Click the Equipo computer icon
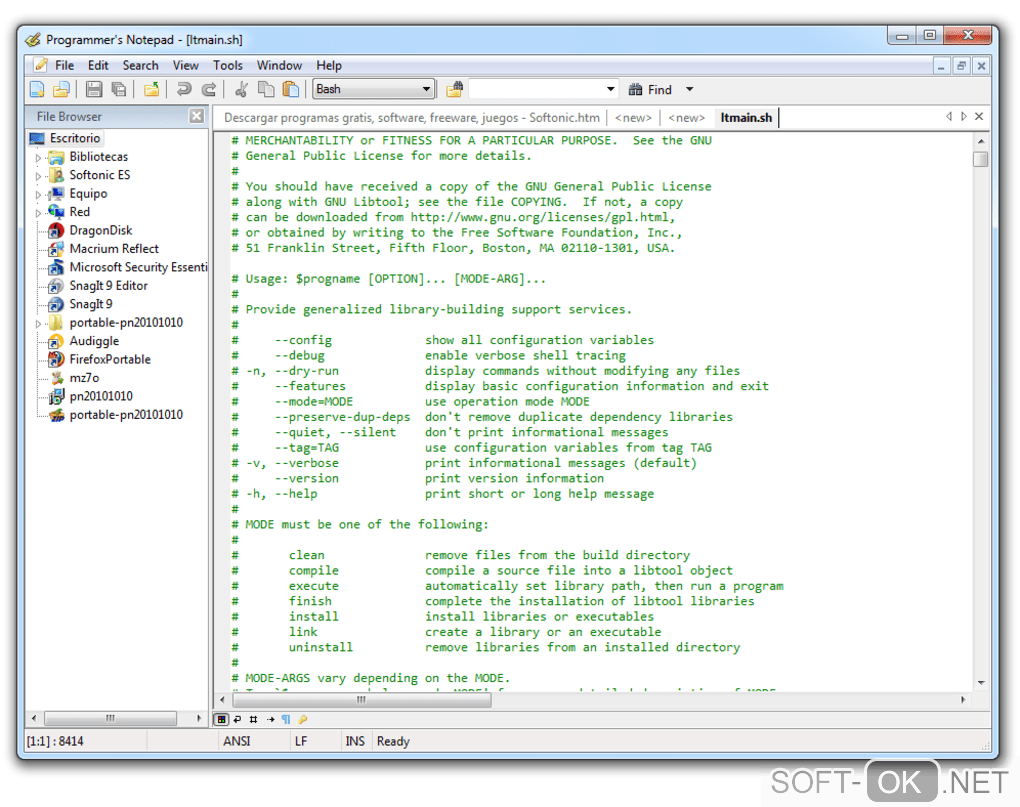The height and width of the screenshot is (807, 1020). click(57, 193)
